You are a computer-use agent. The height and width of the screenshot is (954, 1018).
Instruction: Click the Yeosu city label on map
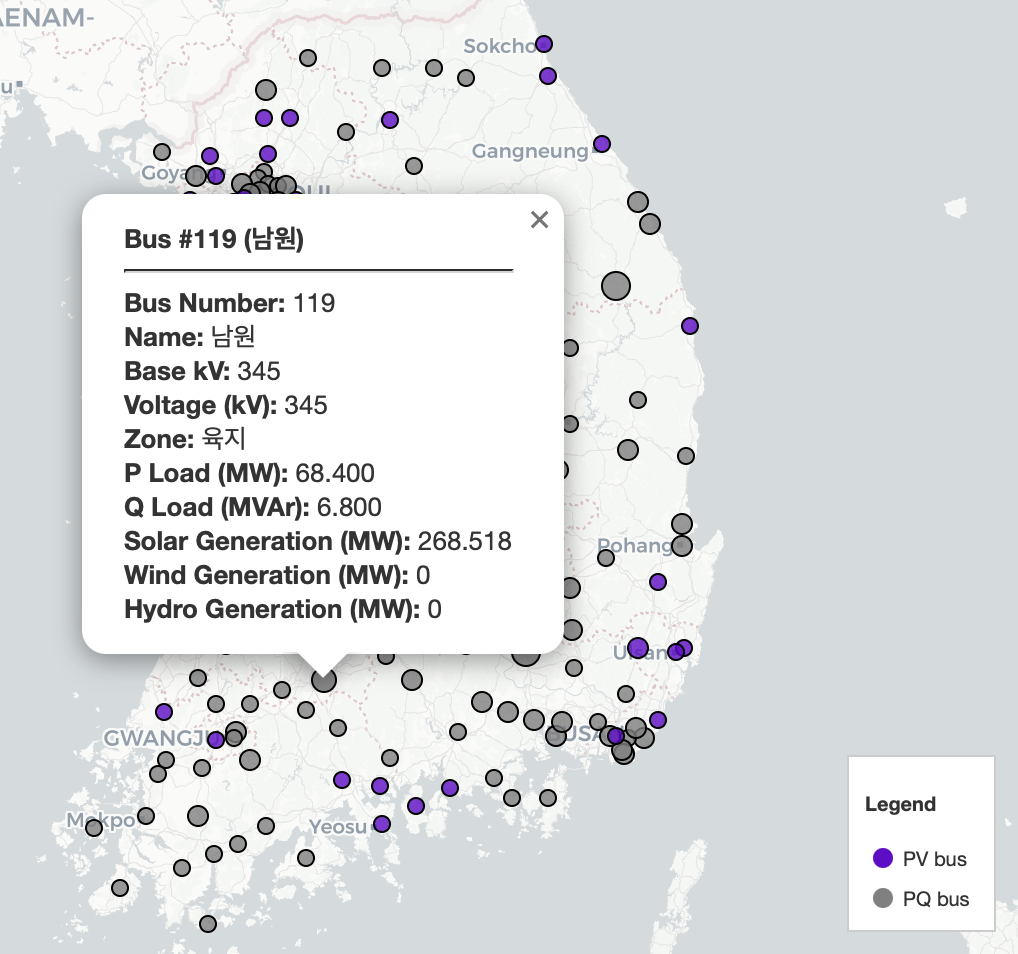coord(337,827)
